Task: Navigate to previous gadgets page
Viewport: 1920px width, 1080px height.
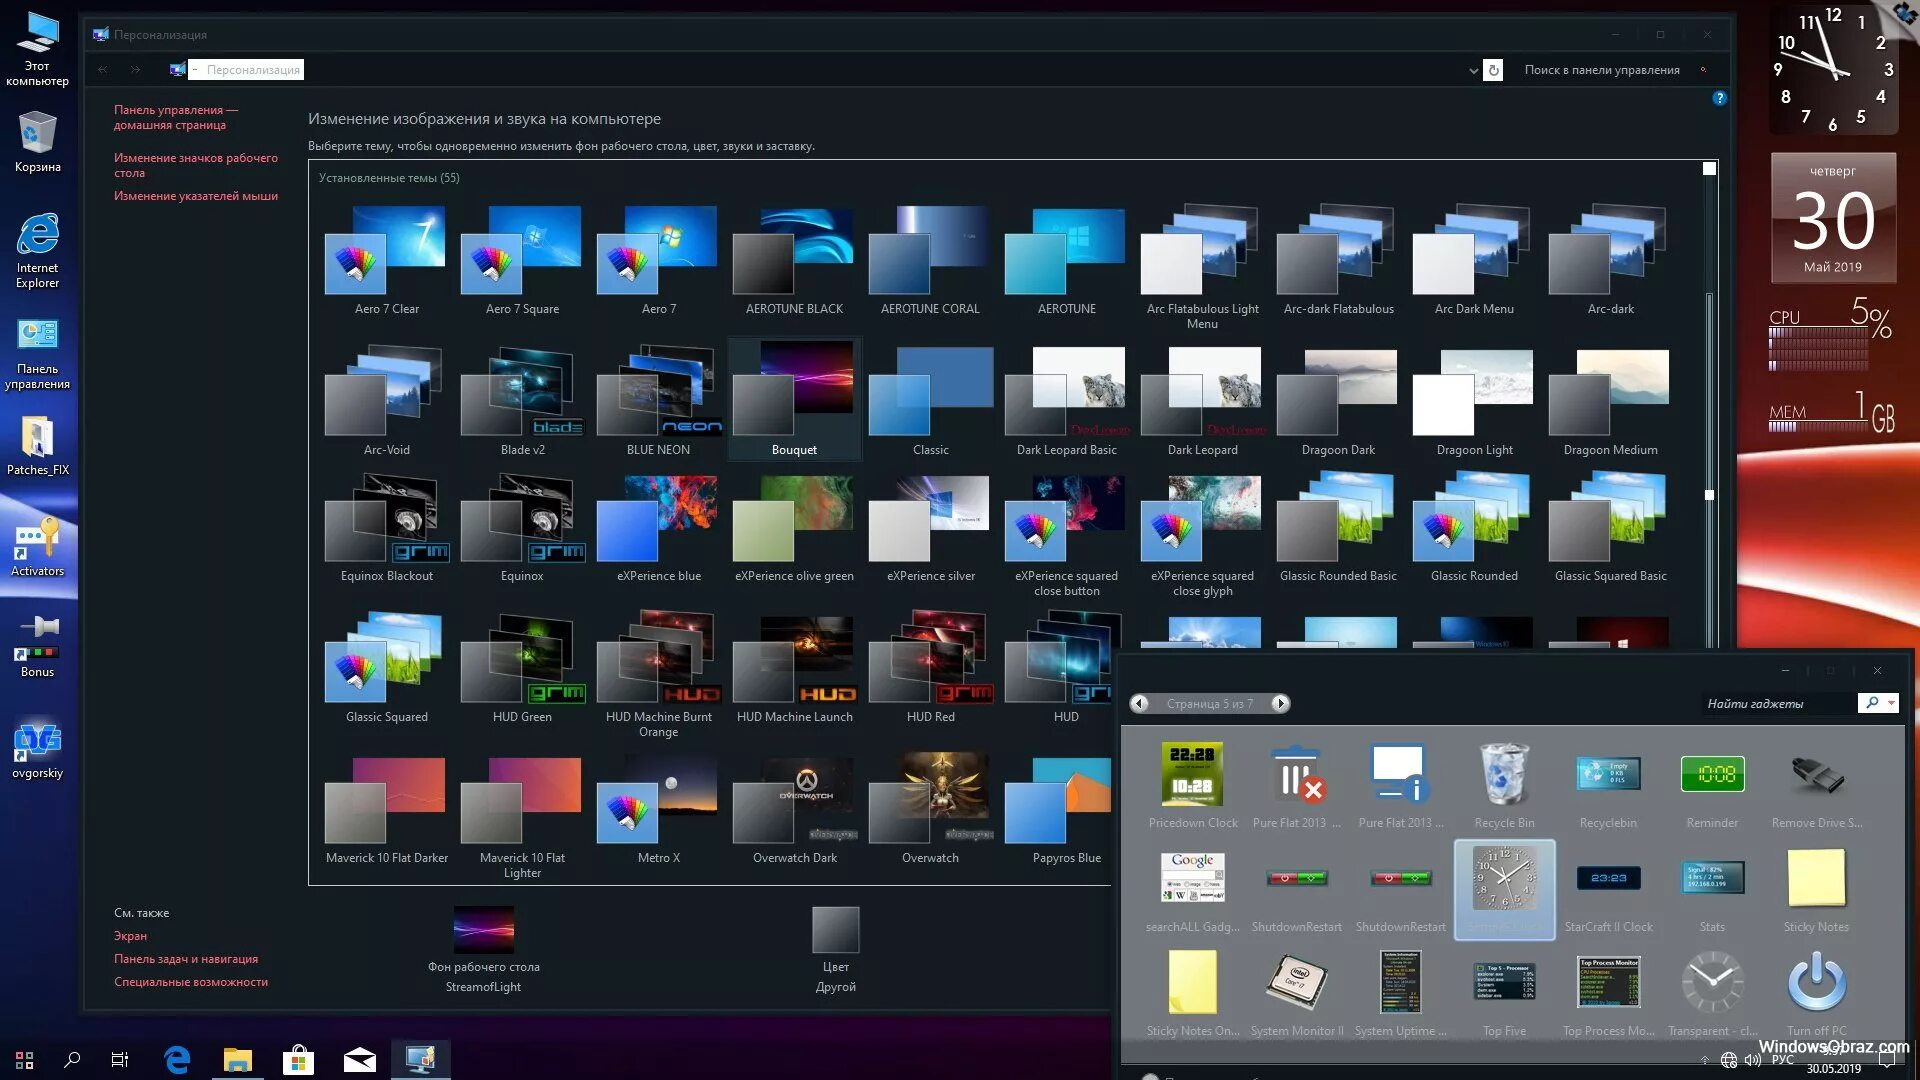Action: [x=1138, y=703]
